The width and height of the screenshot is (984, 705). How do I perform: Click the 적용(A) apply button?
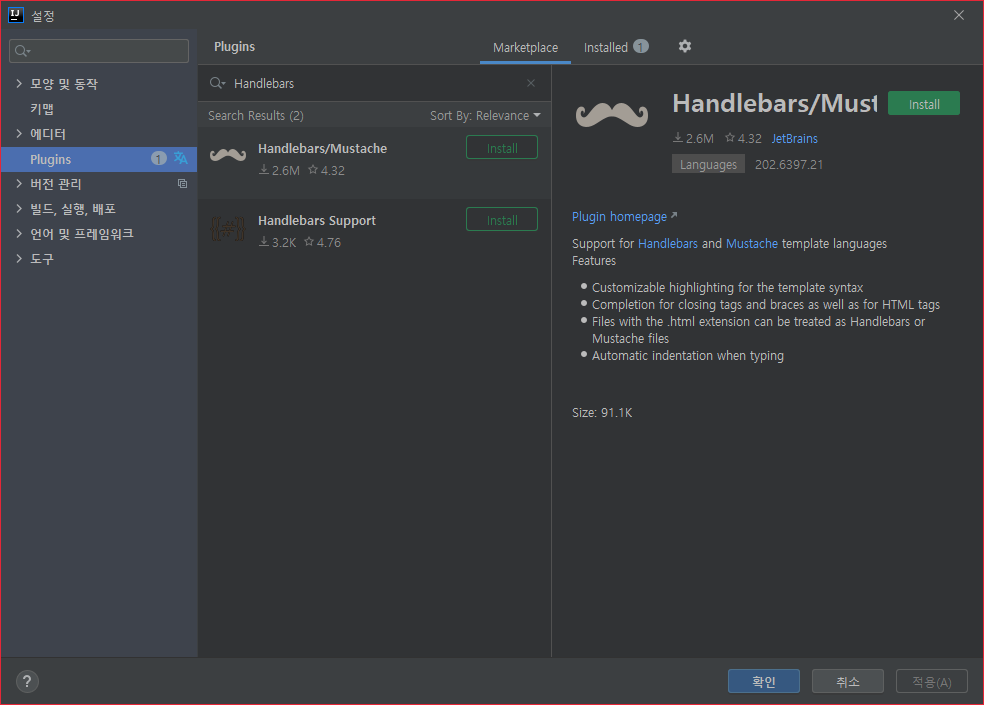tap(932, 681)
